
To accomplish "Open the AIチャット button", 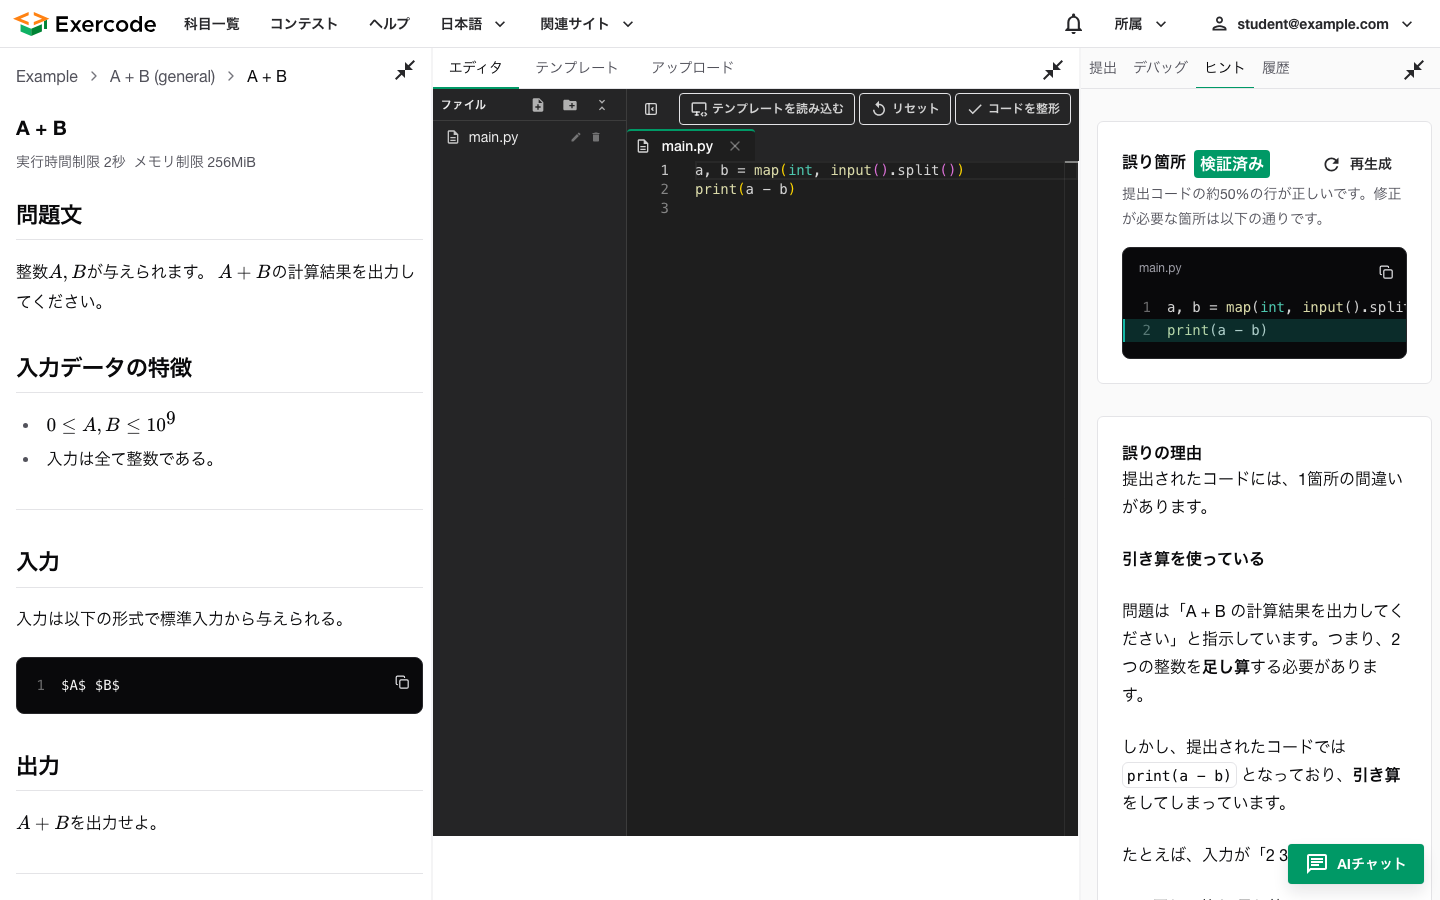I will [x=1356, y=864].
